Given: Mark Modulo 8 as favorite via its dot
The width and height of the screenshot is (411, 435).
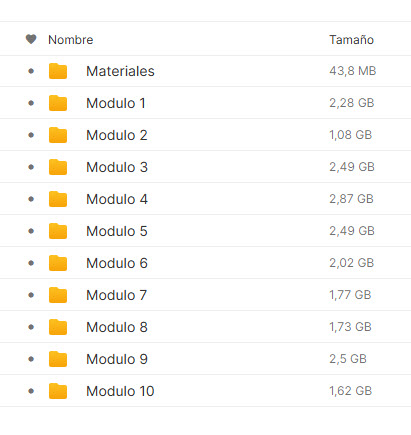Looking at the screenshot, I should point(31,327).
